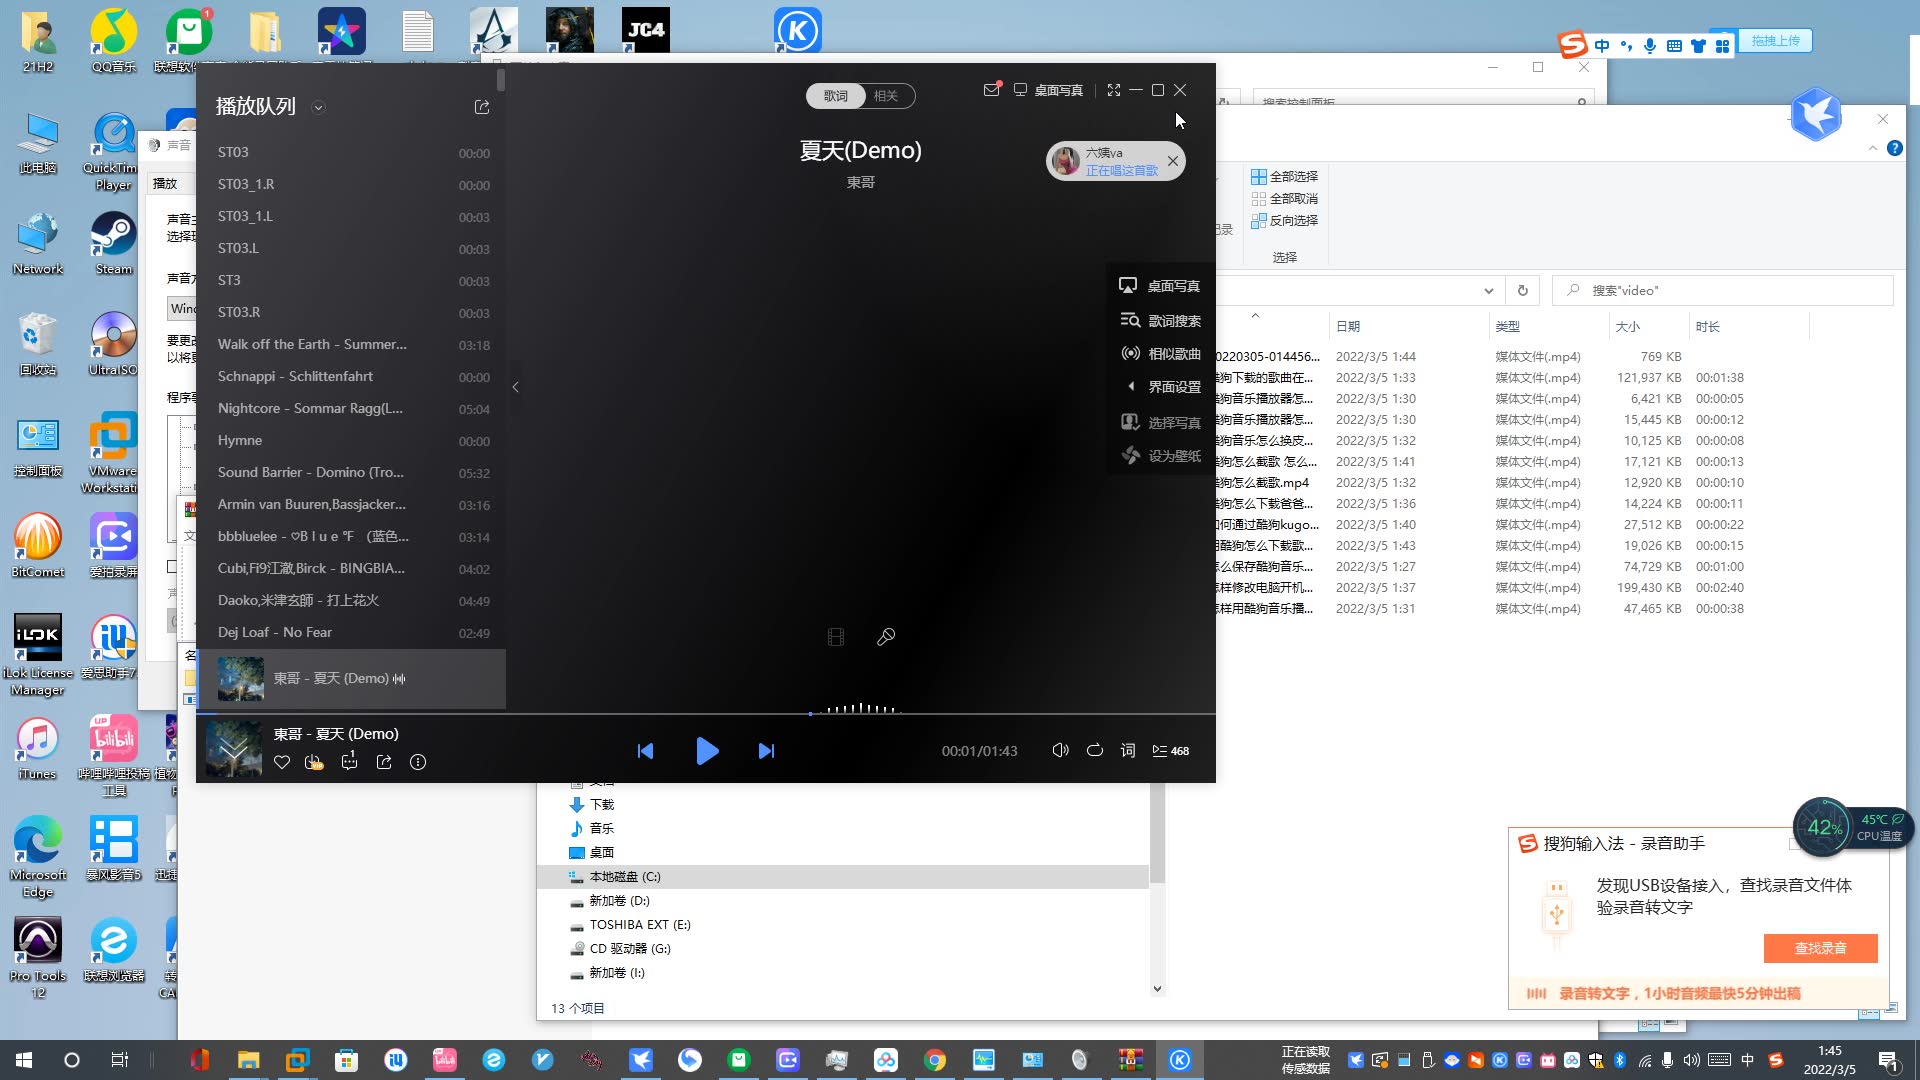Image resolution: width=1920 pixels, height=1080 pixels.
Task: Open the Windows Start menu
Action: point(24,1060)
